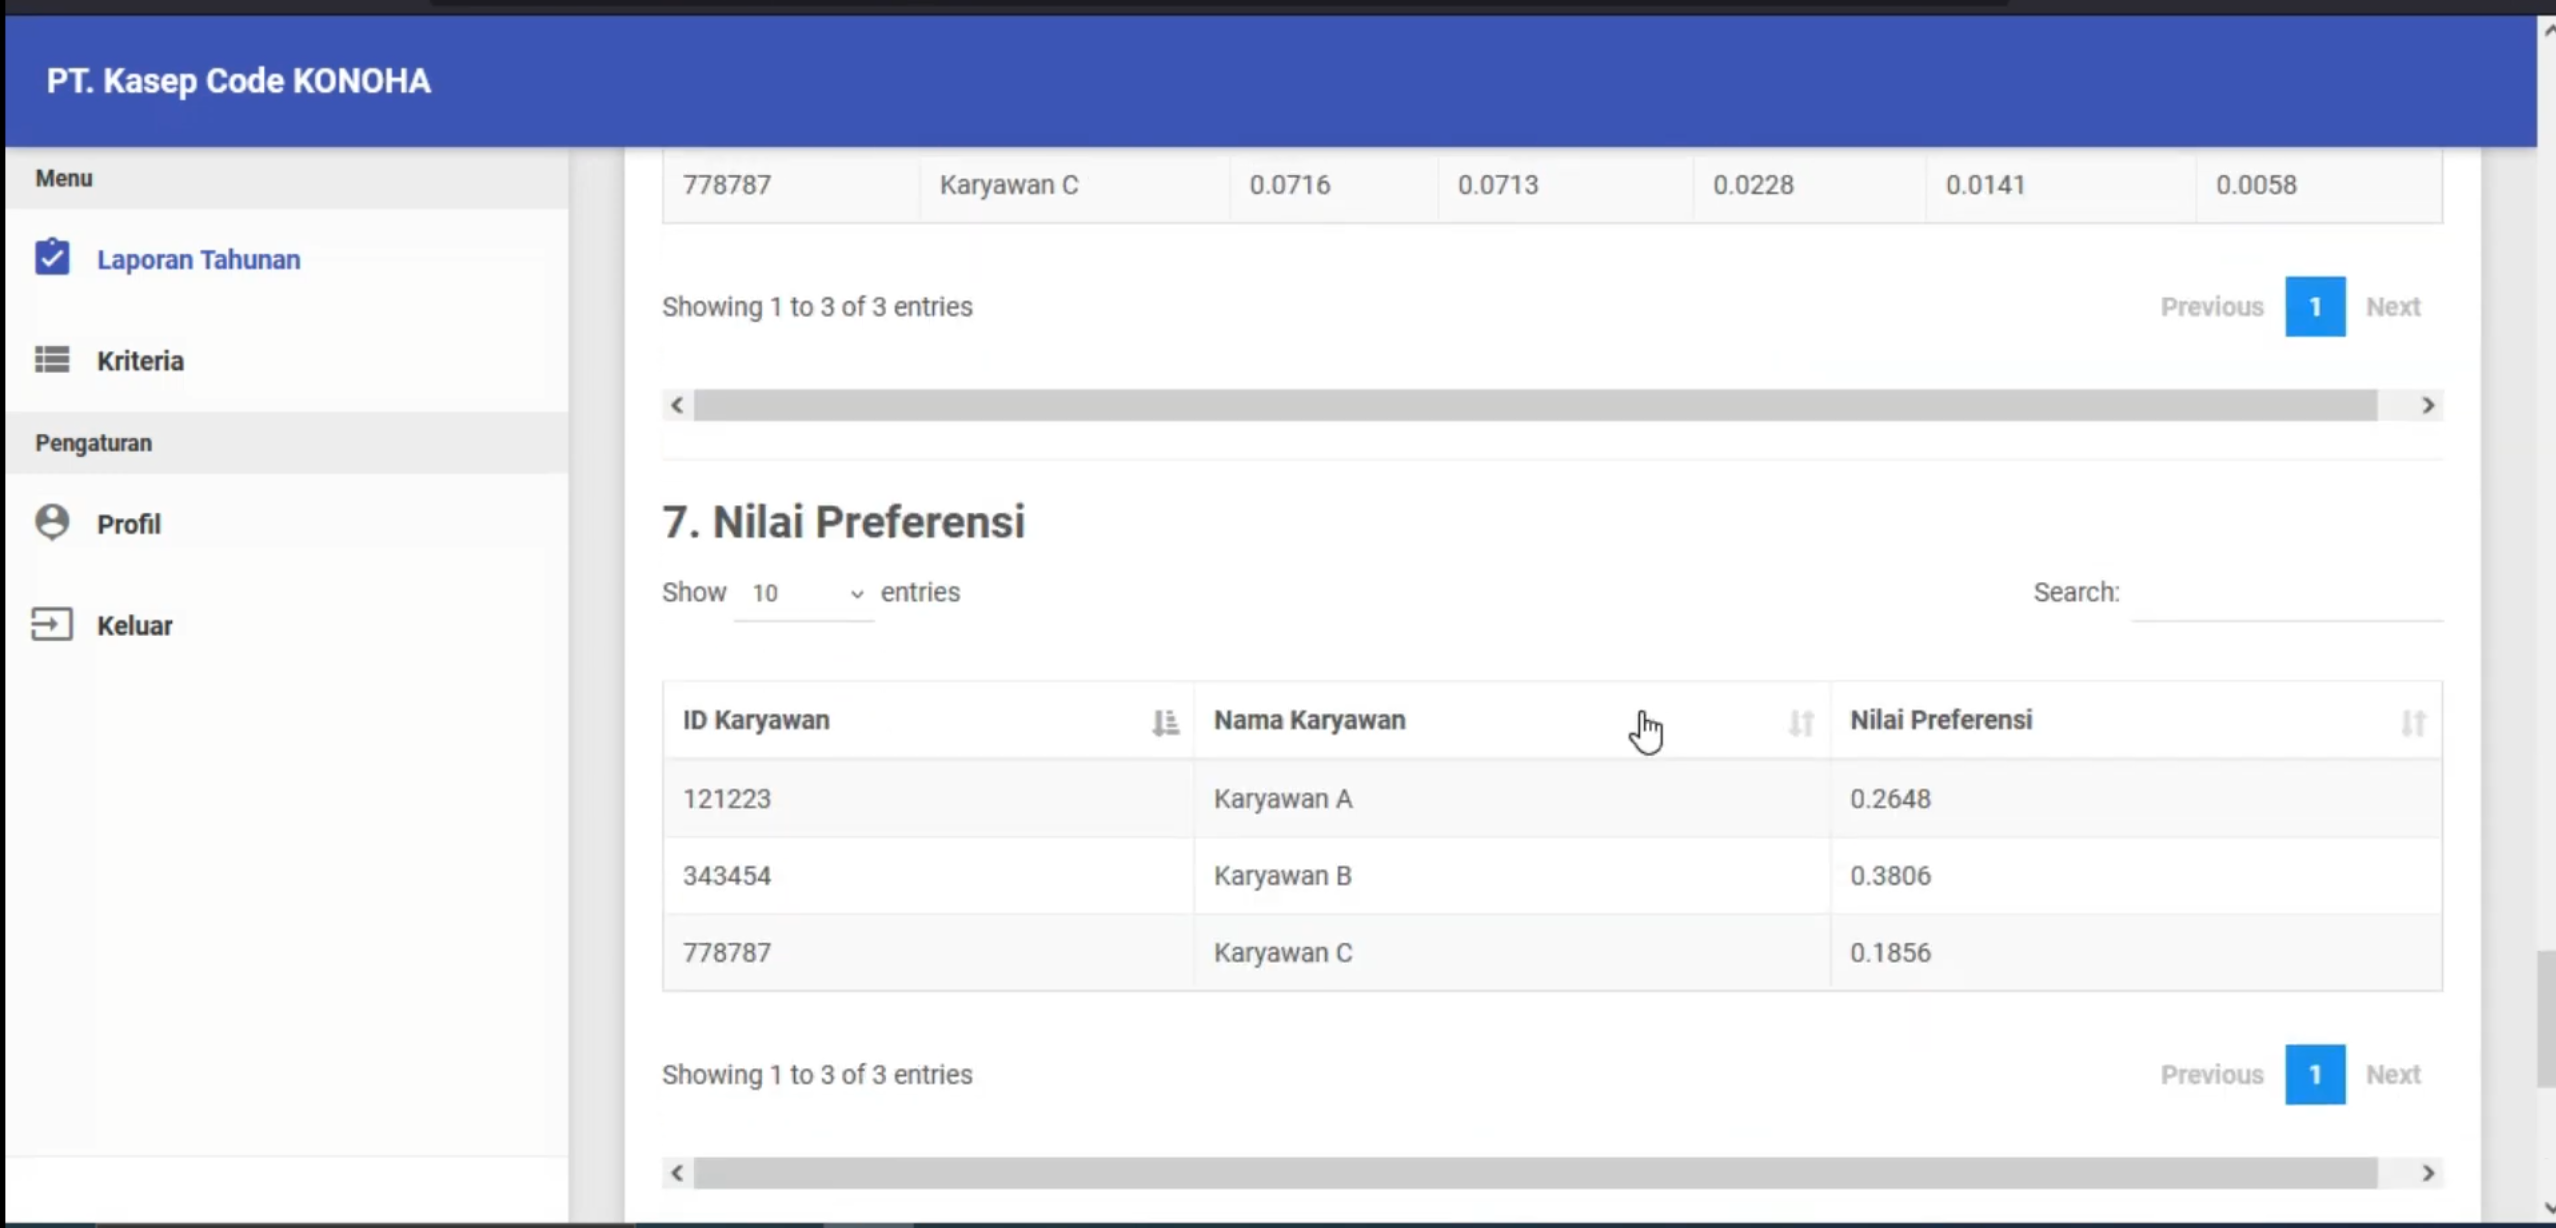Sort by Nilai Preferensi column icon
The width and height of the screenshot is (2556, 1228).
click(2413, 722)
